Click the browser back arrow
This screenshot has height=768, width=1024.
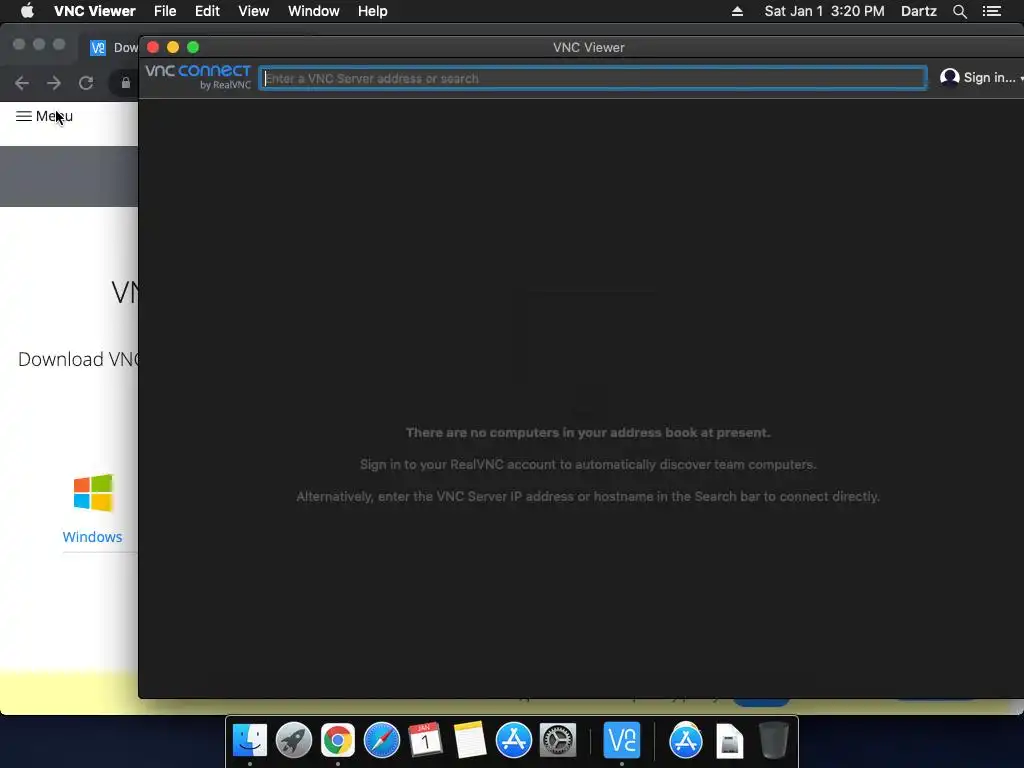(22, 83)
